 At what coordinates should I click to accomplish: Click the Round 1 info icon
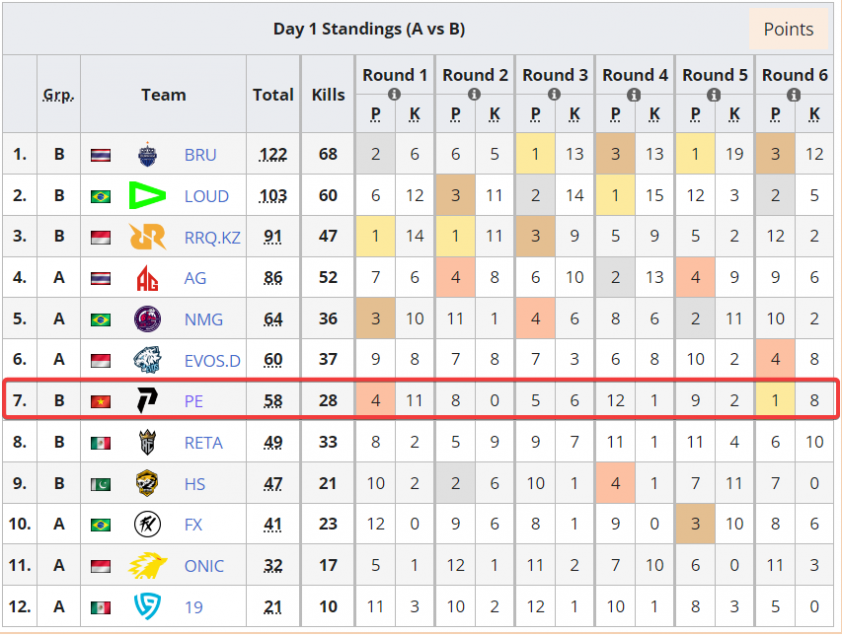click(394, 94)
